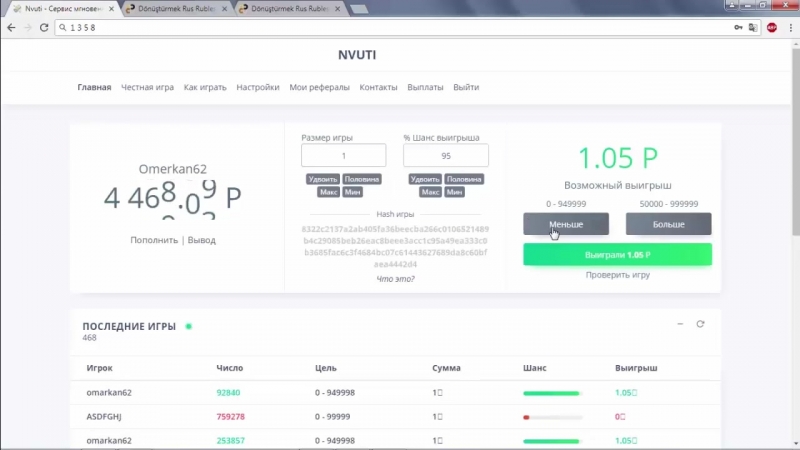This screenshot has width=800, height=450.
Task: Open the Главная menu item
Action: 94,87
